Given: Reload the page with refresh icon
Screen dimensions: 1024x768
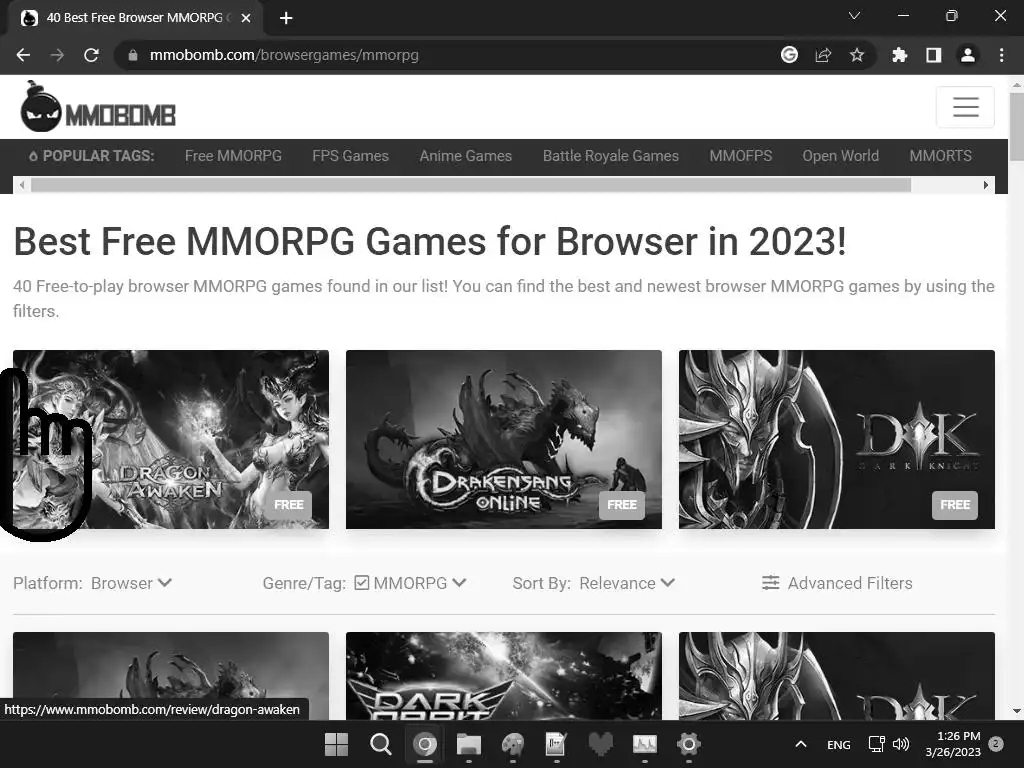Looking at the screenshot, I should click(x=91, y=56).
